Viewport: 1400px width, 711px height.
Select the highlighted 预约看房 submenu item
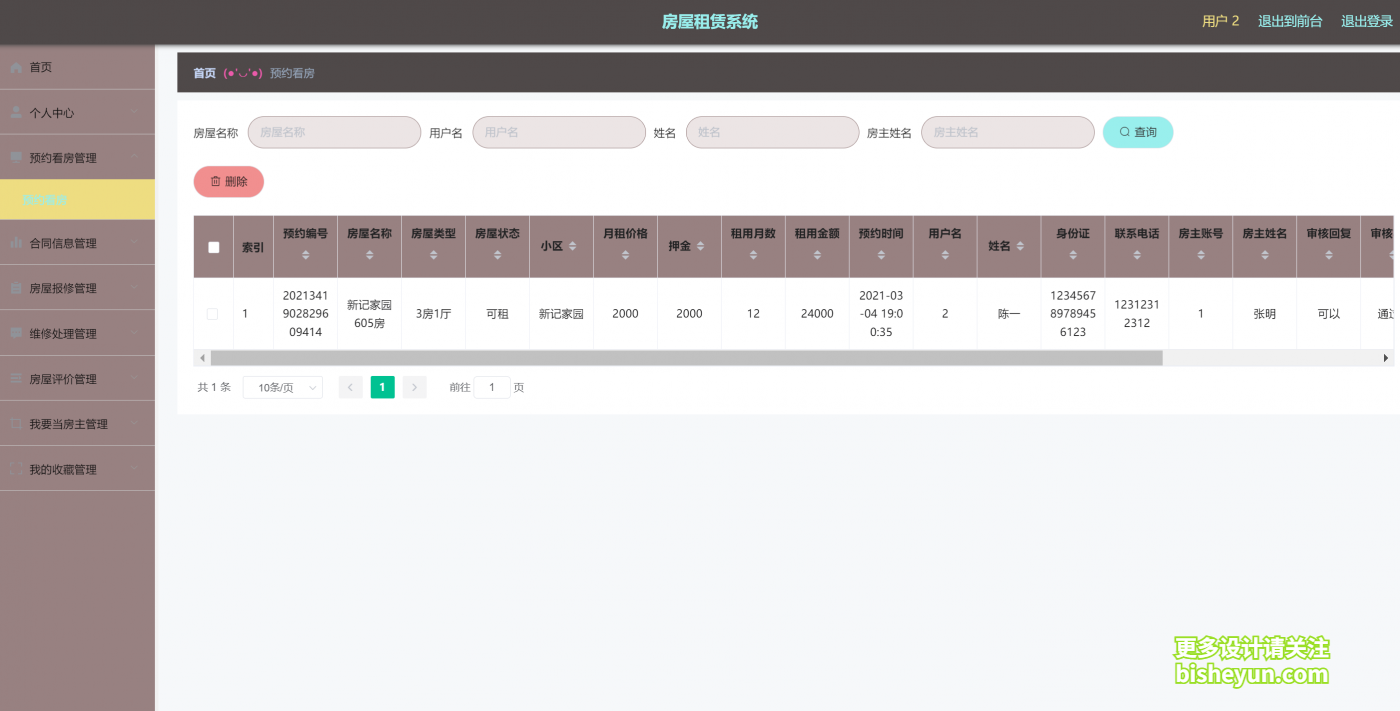(77, 200)
